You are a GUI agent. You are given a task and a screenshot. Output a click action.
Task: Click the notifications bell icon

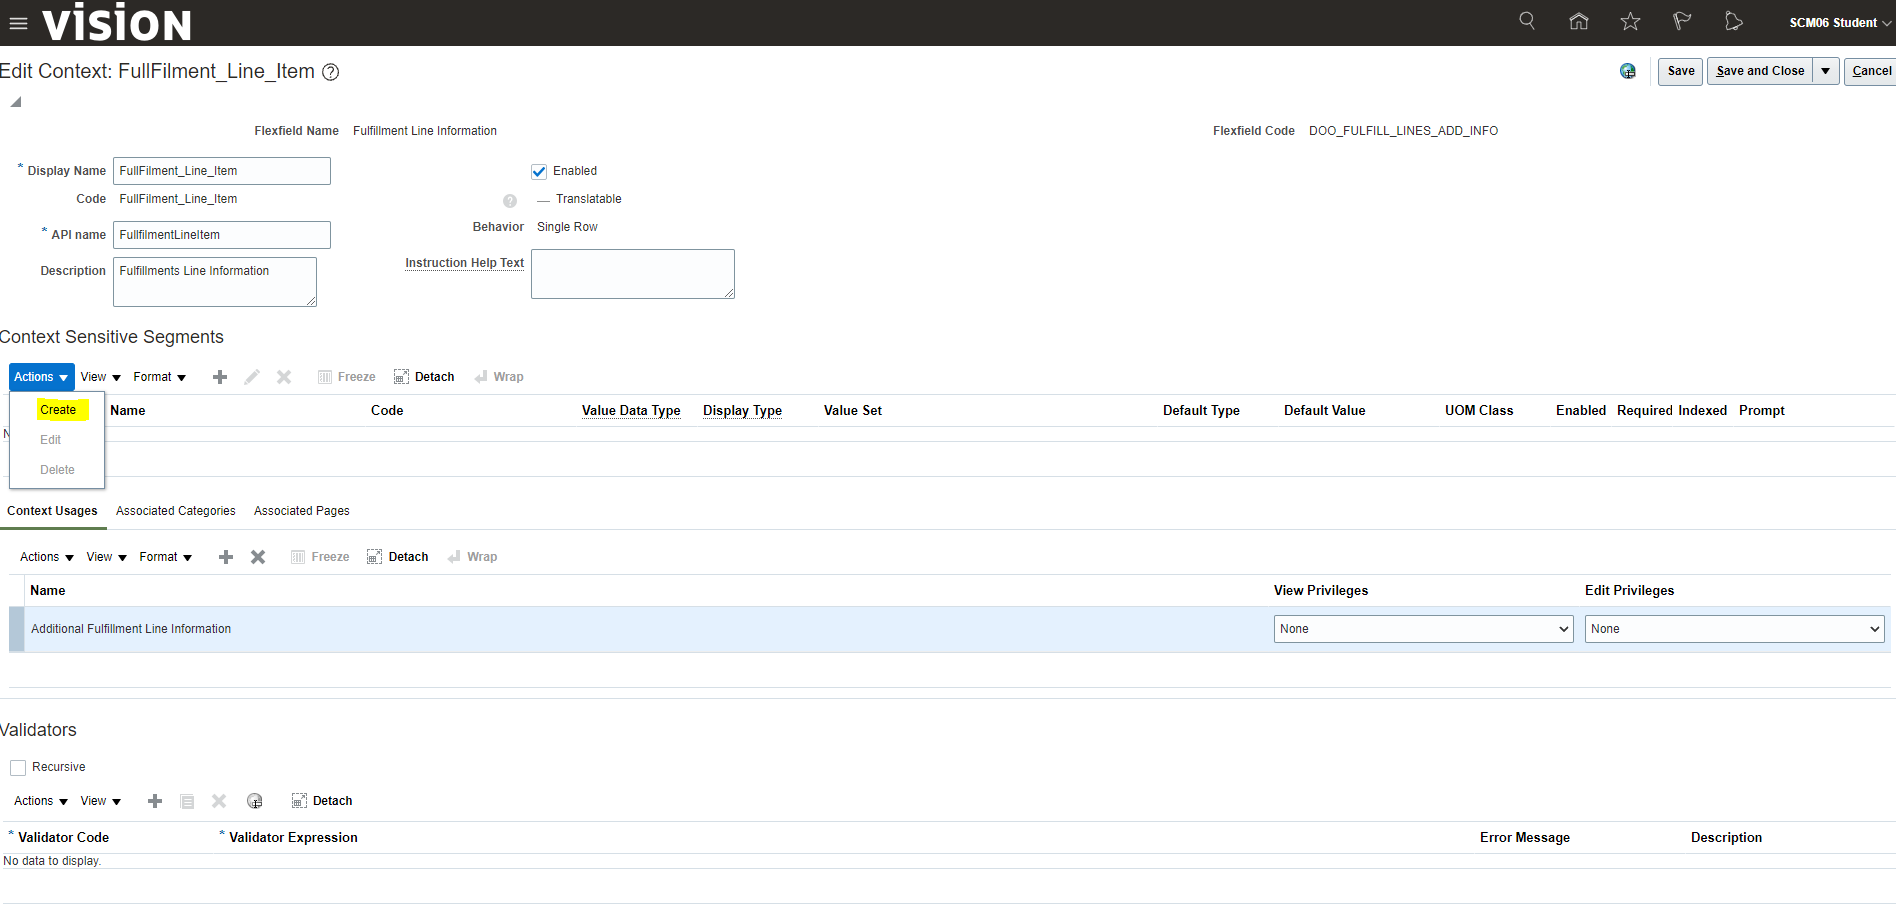click(x=1734, y=21)
